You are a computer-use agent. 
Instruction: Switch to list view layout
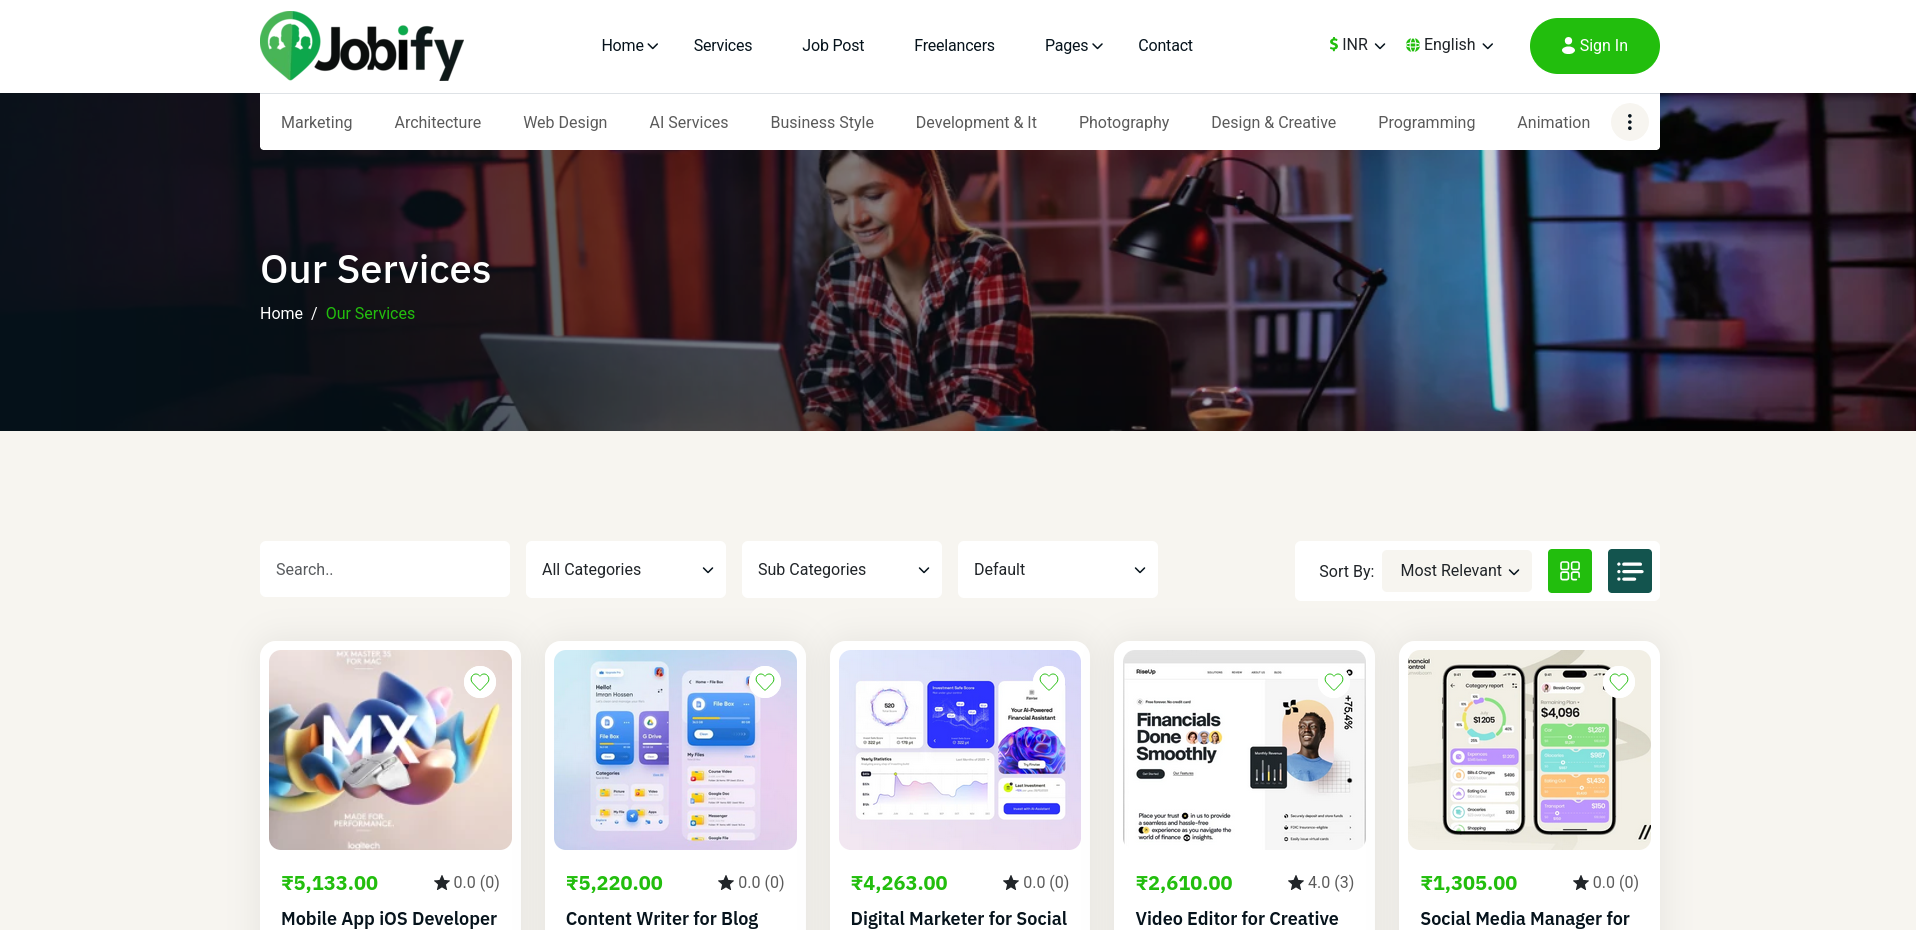coord(1629,571)
